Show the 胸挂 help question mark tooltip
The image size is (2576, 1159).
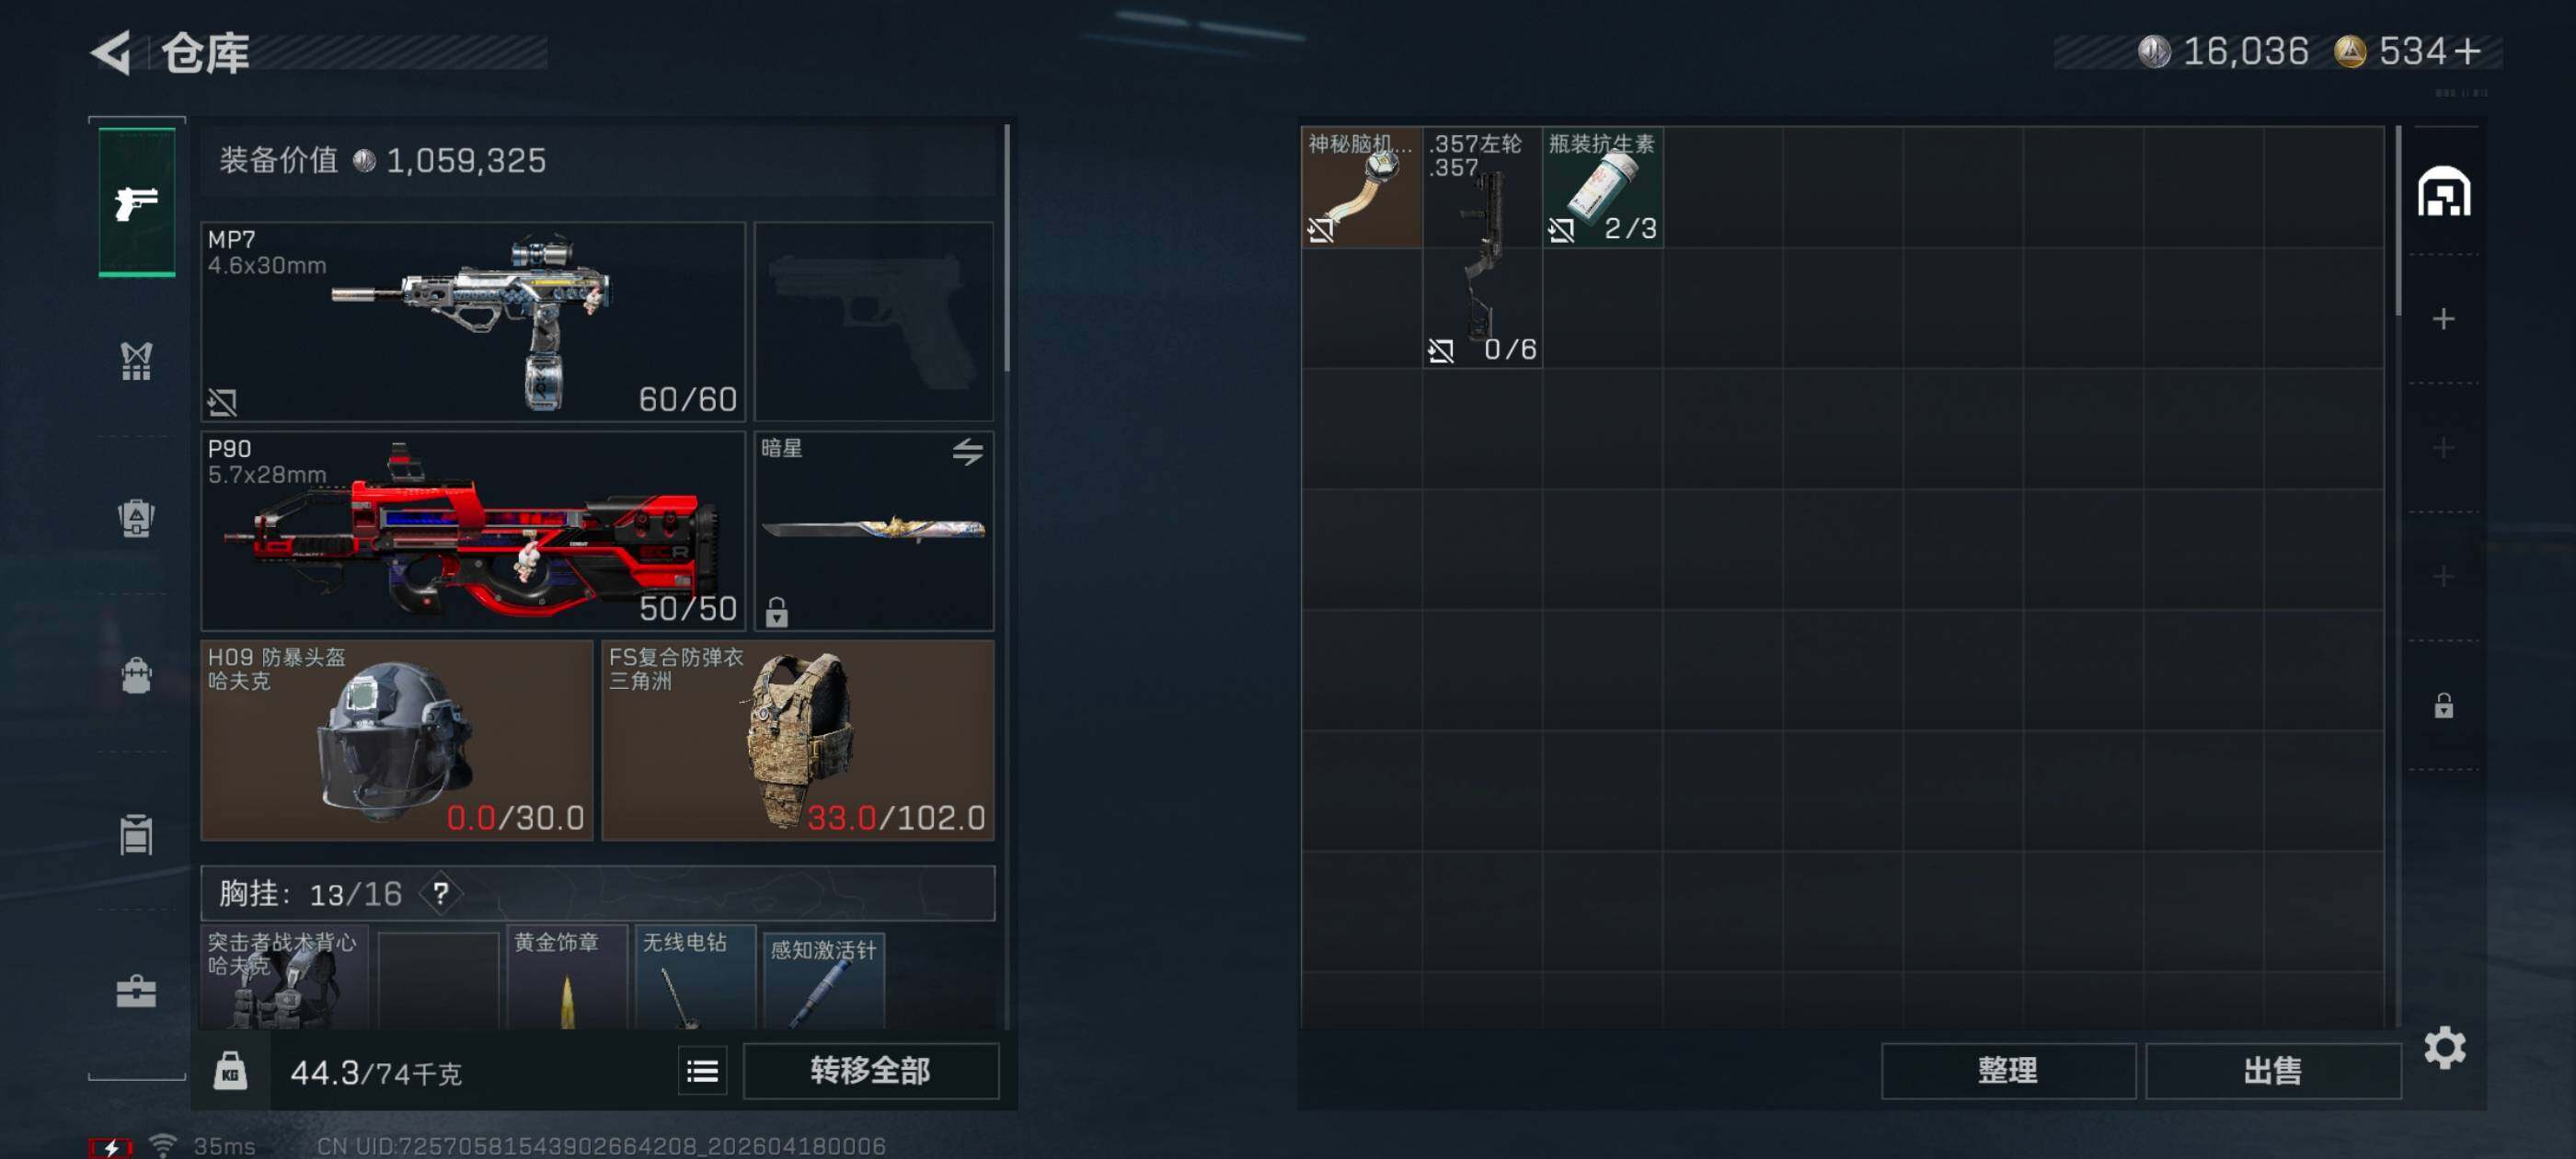tap(440, 892)
